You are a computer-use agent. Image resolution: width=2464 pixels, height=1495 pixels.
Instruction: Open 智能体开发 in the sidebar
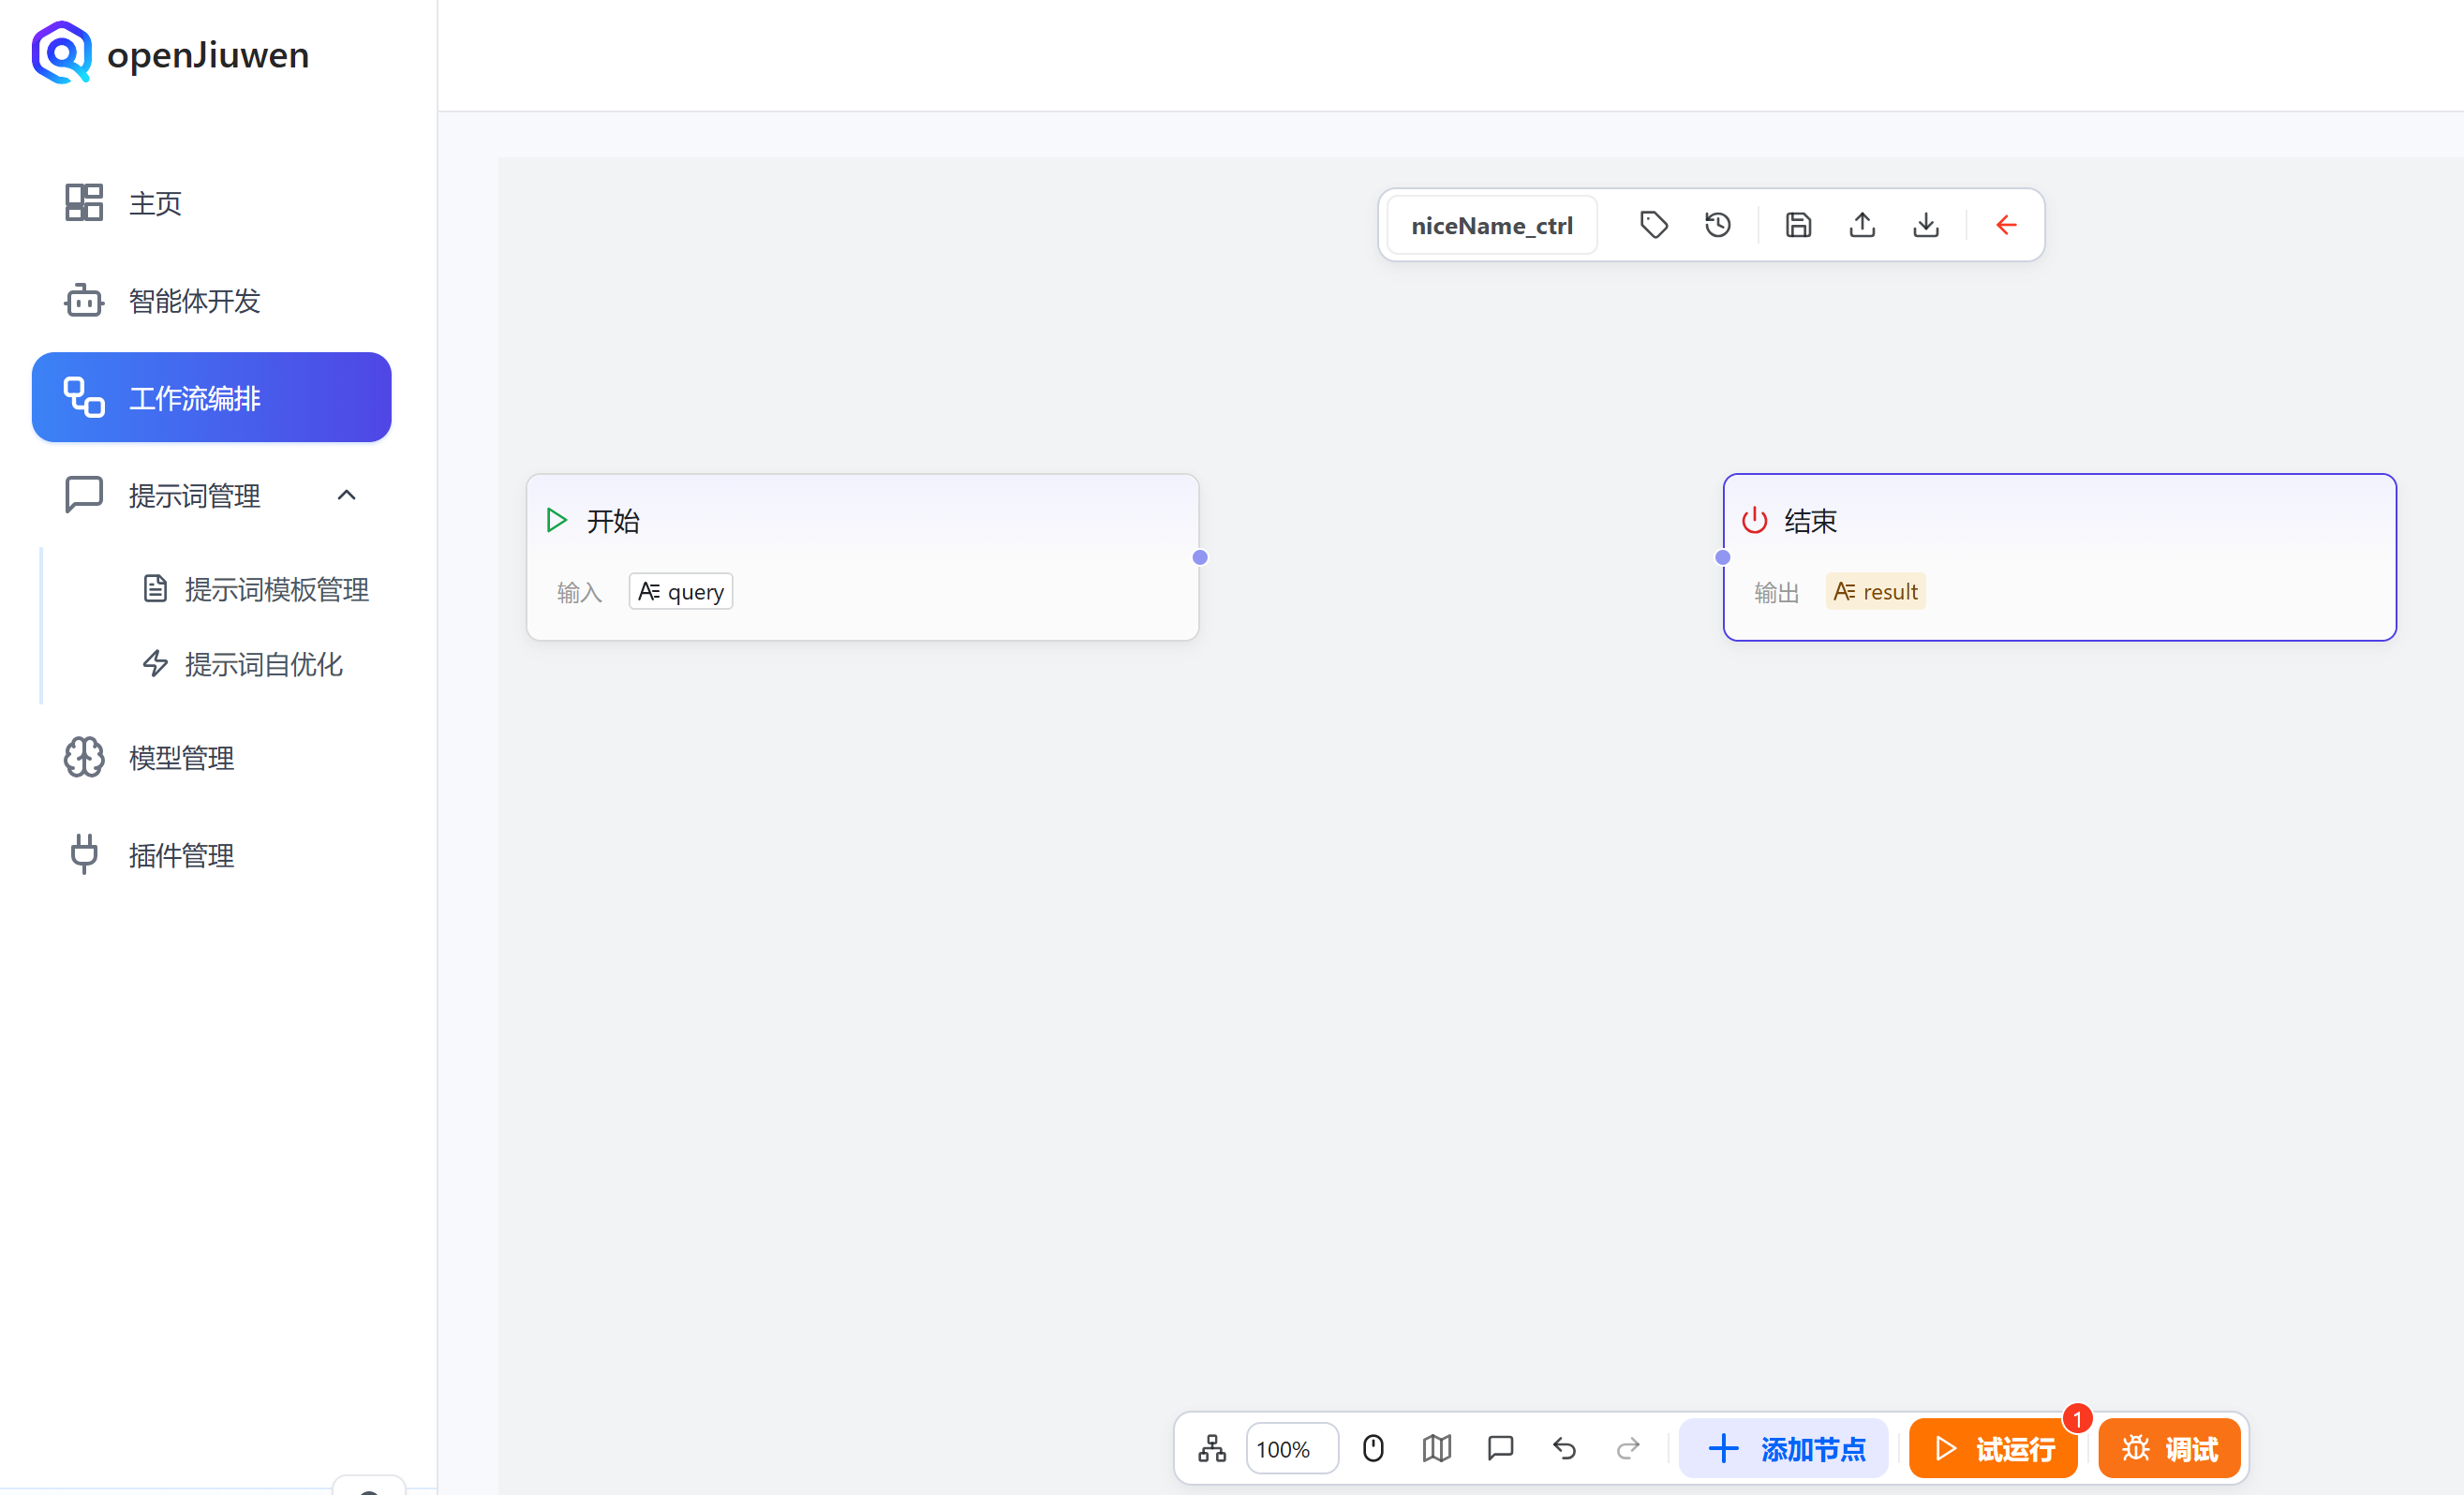(194, 300)
